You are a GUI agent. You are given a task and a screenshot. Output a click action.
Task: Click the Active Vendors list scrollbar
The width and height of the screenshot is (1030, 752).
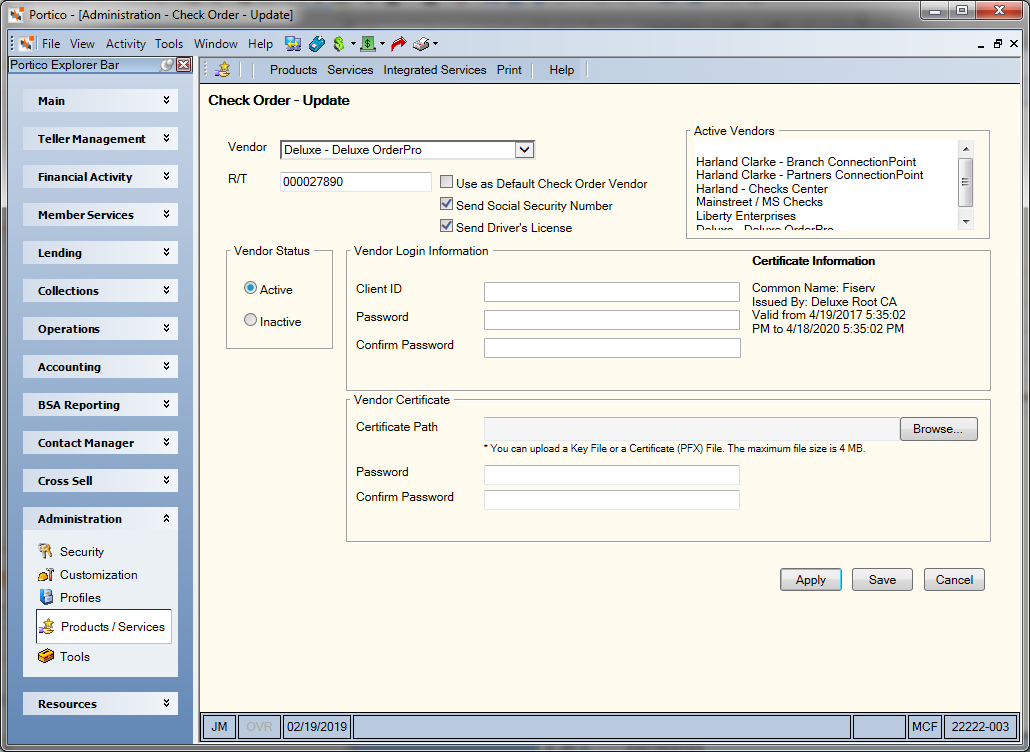(x=966, y=184)
